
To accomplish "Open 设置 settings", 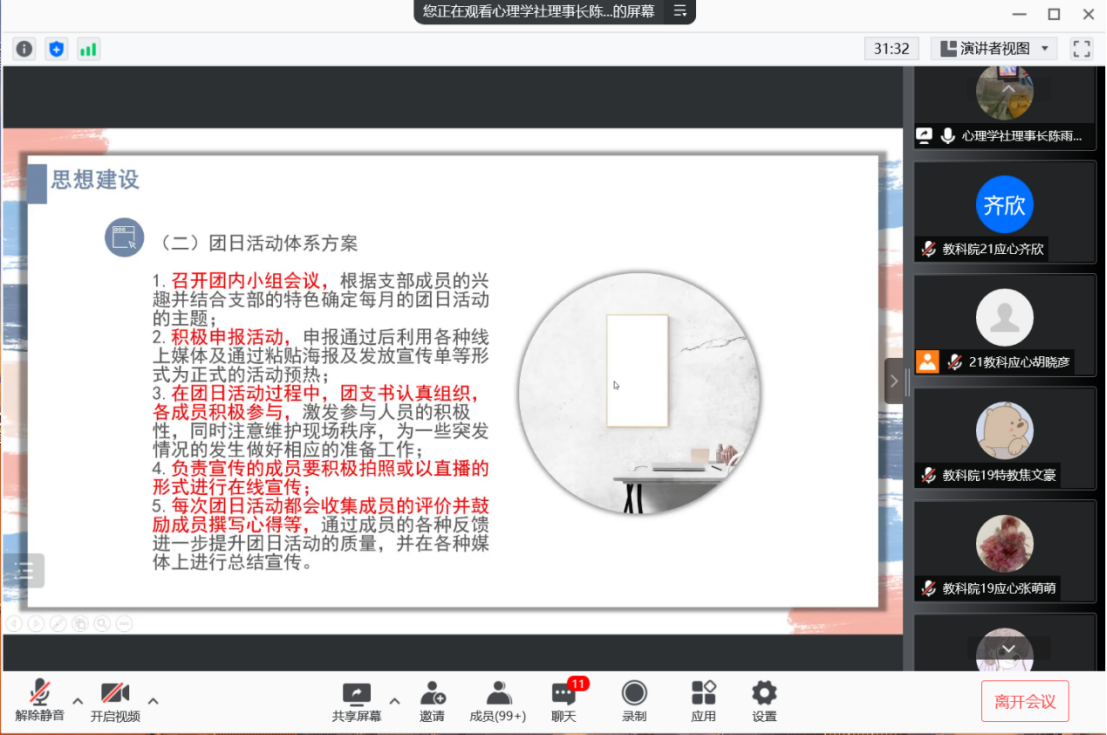I will tap(764, 700).
